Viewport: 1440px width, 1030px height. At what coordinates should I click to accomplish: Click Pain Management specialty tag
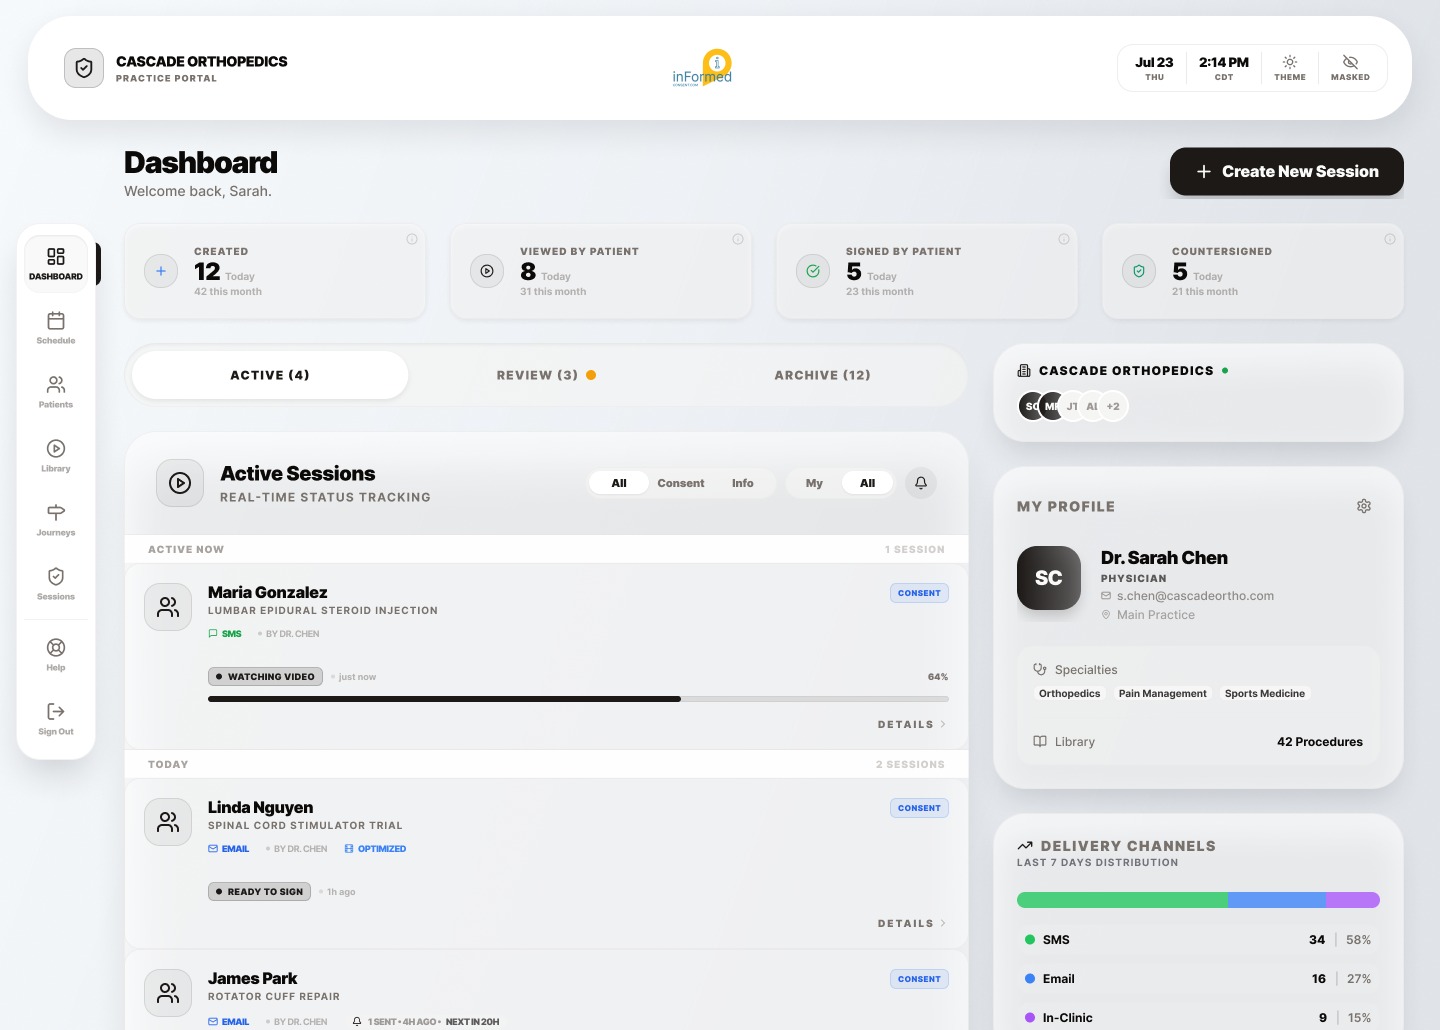pos(1163,694)
